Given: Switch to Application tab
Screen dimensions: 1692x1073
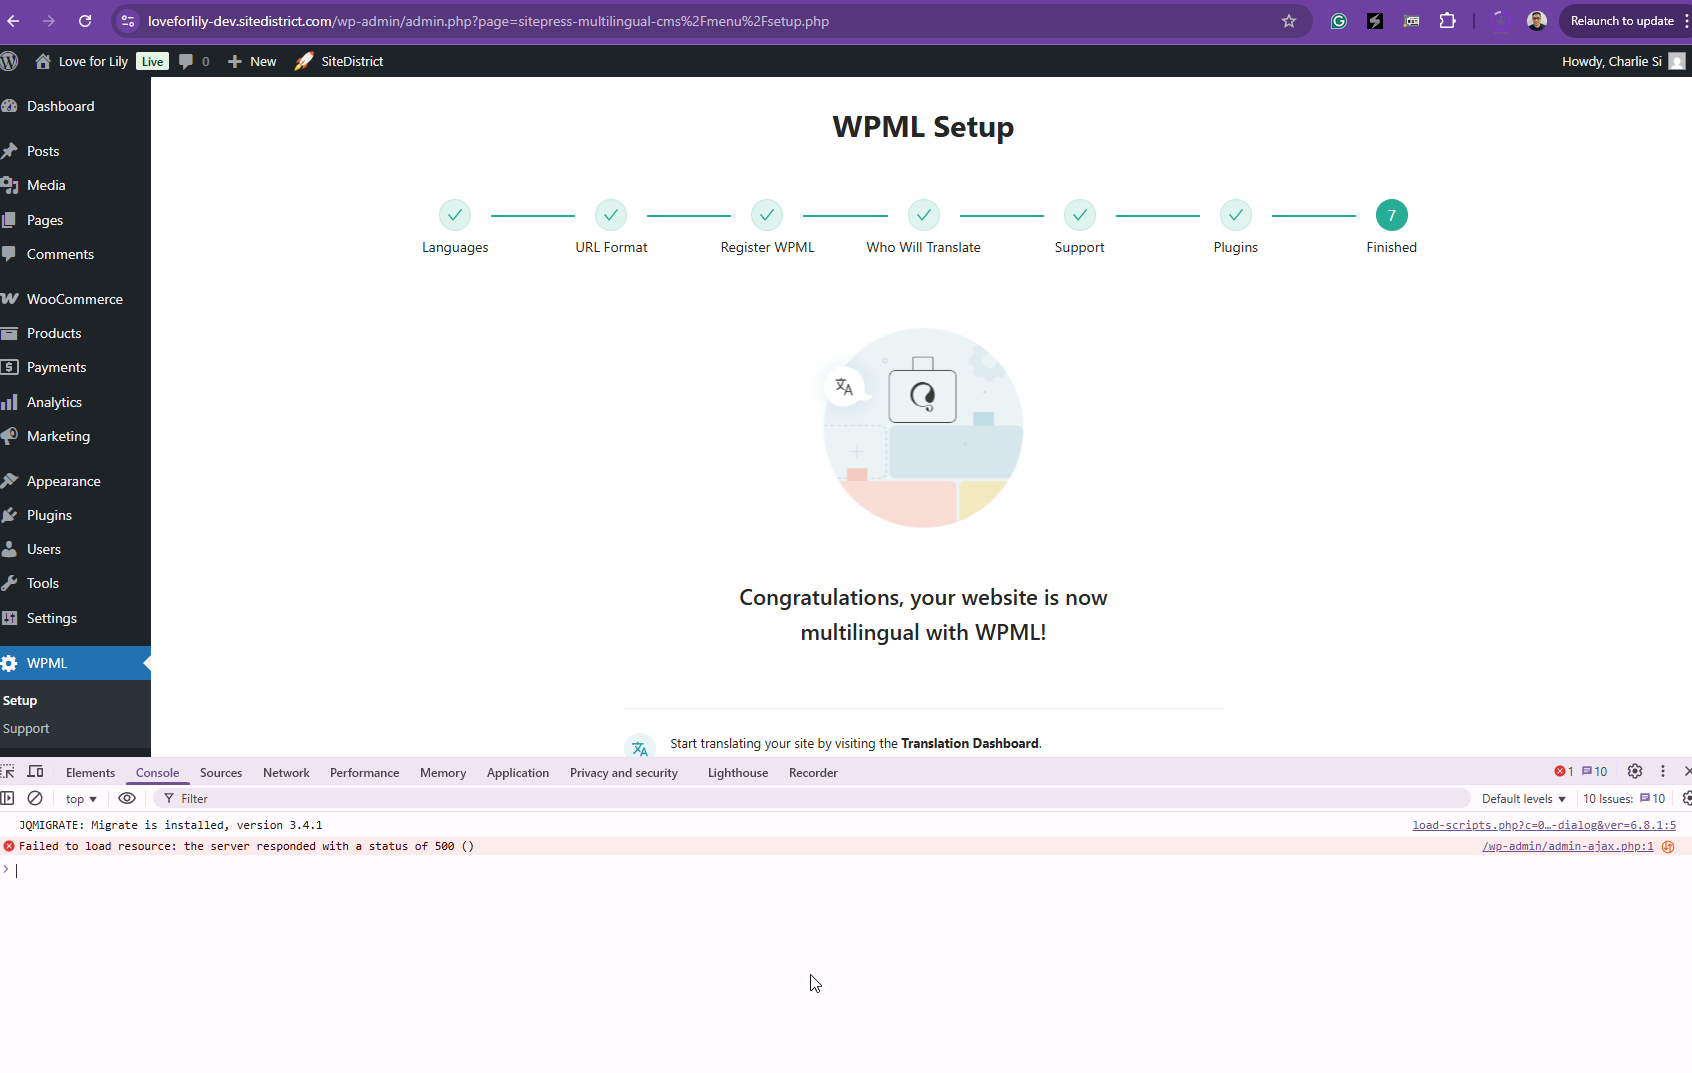Looking at the screenshot, I should (x=518, y=773).
